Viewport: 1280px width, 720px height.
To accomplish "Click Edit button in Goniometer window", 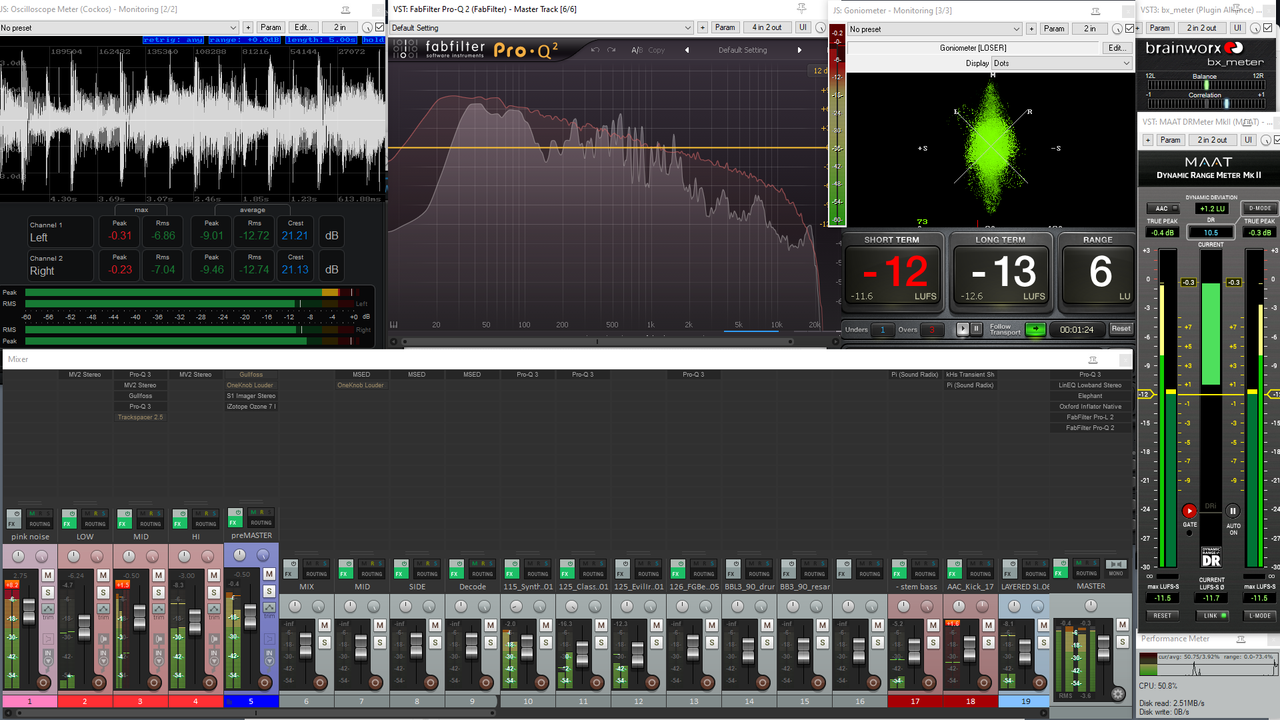I will (1116, 48).
